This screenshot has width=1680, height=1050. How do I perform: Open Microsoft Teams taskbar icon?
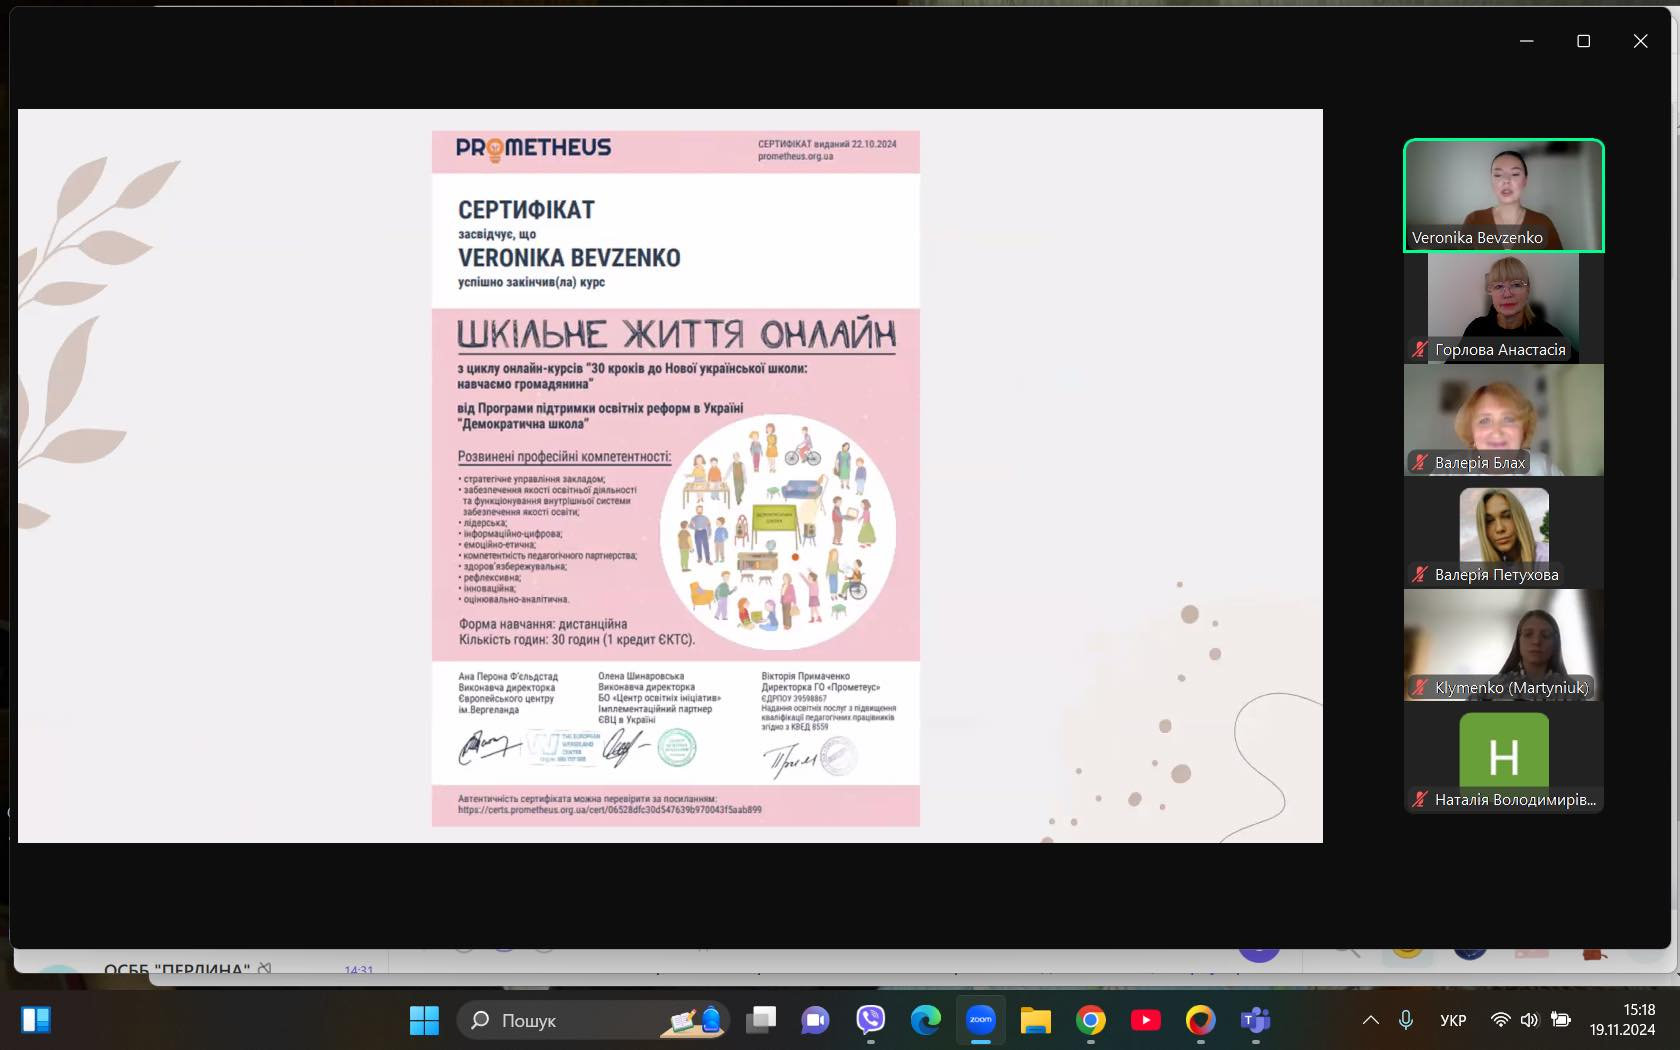1256,1020
